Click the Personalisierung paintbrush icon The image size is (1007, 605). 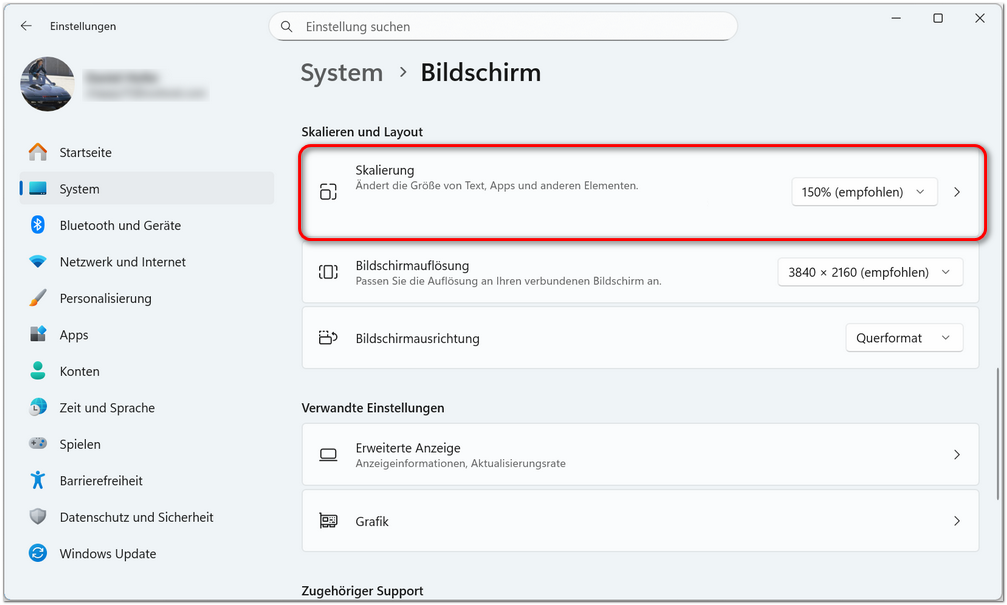[38, 298]
